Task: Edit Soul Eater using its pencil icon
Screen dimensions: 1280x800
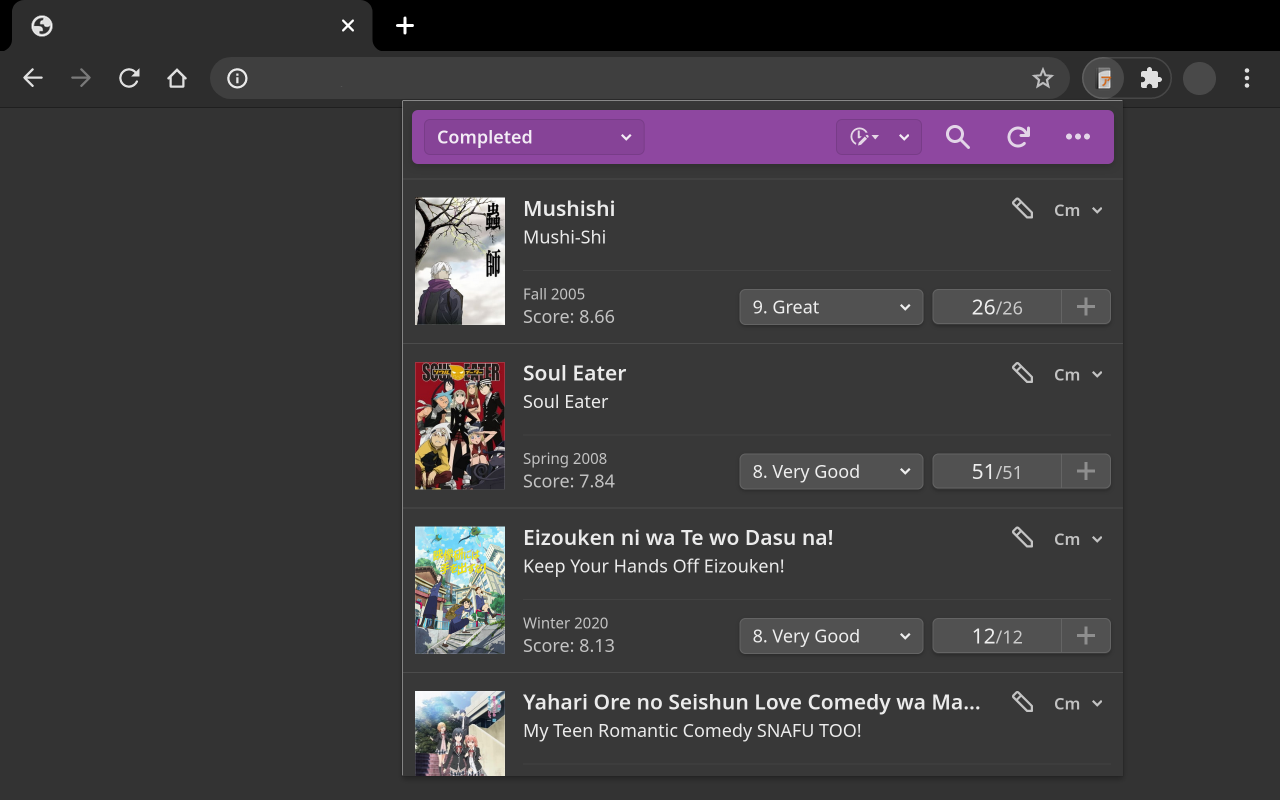Action: tap(1022, 372)
